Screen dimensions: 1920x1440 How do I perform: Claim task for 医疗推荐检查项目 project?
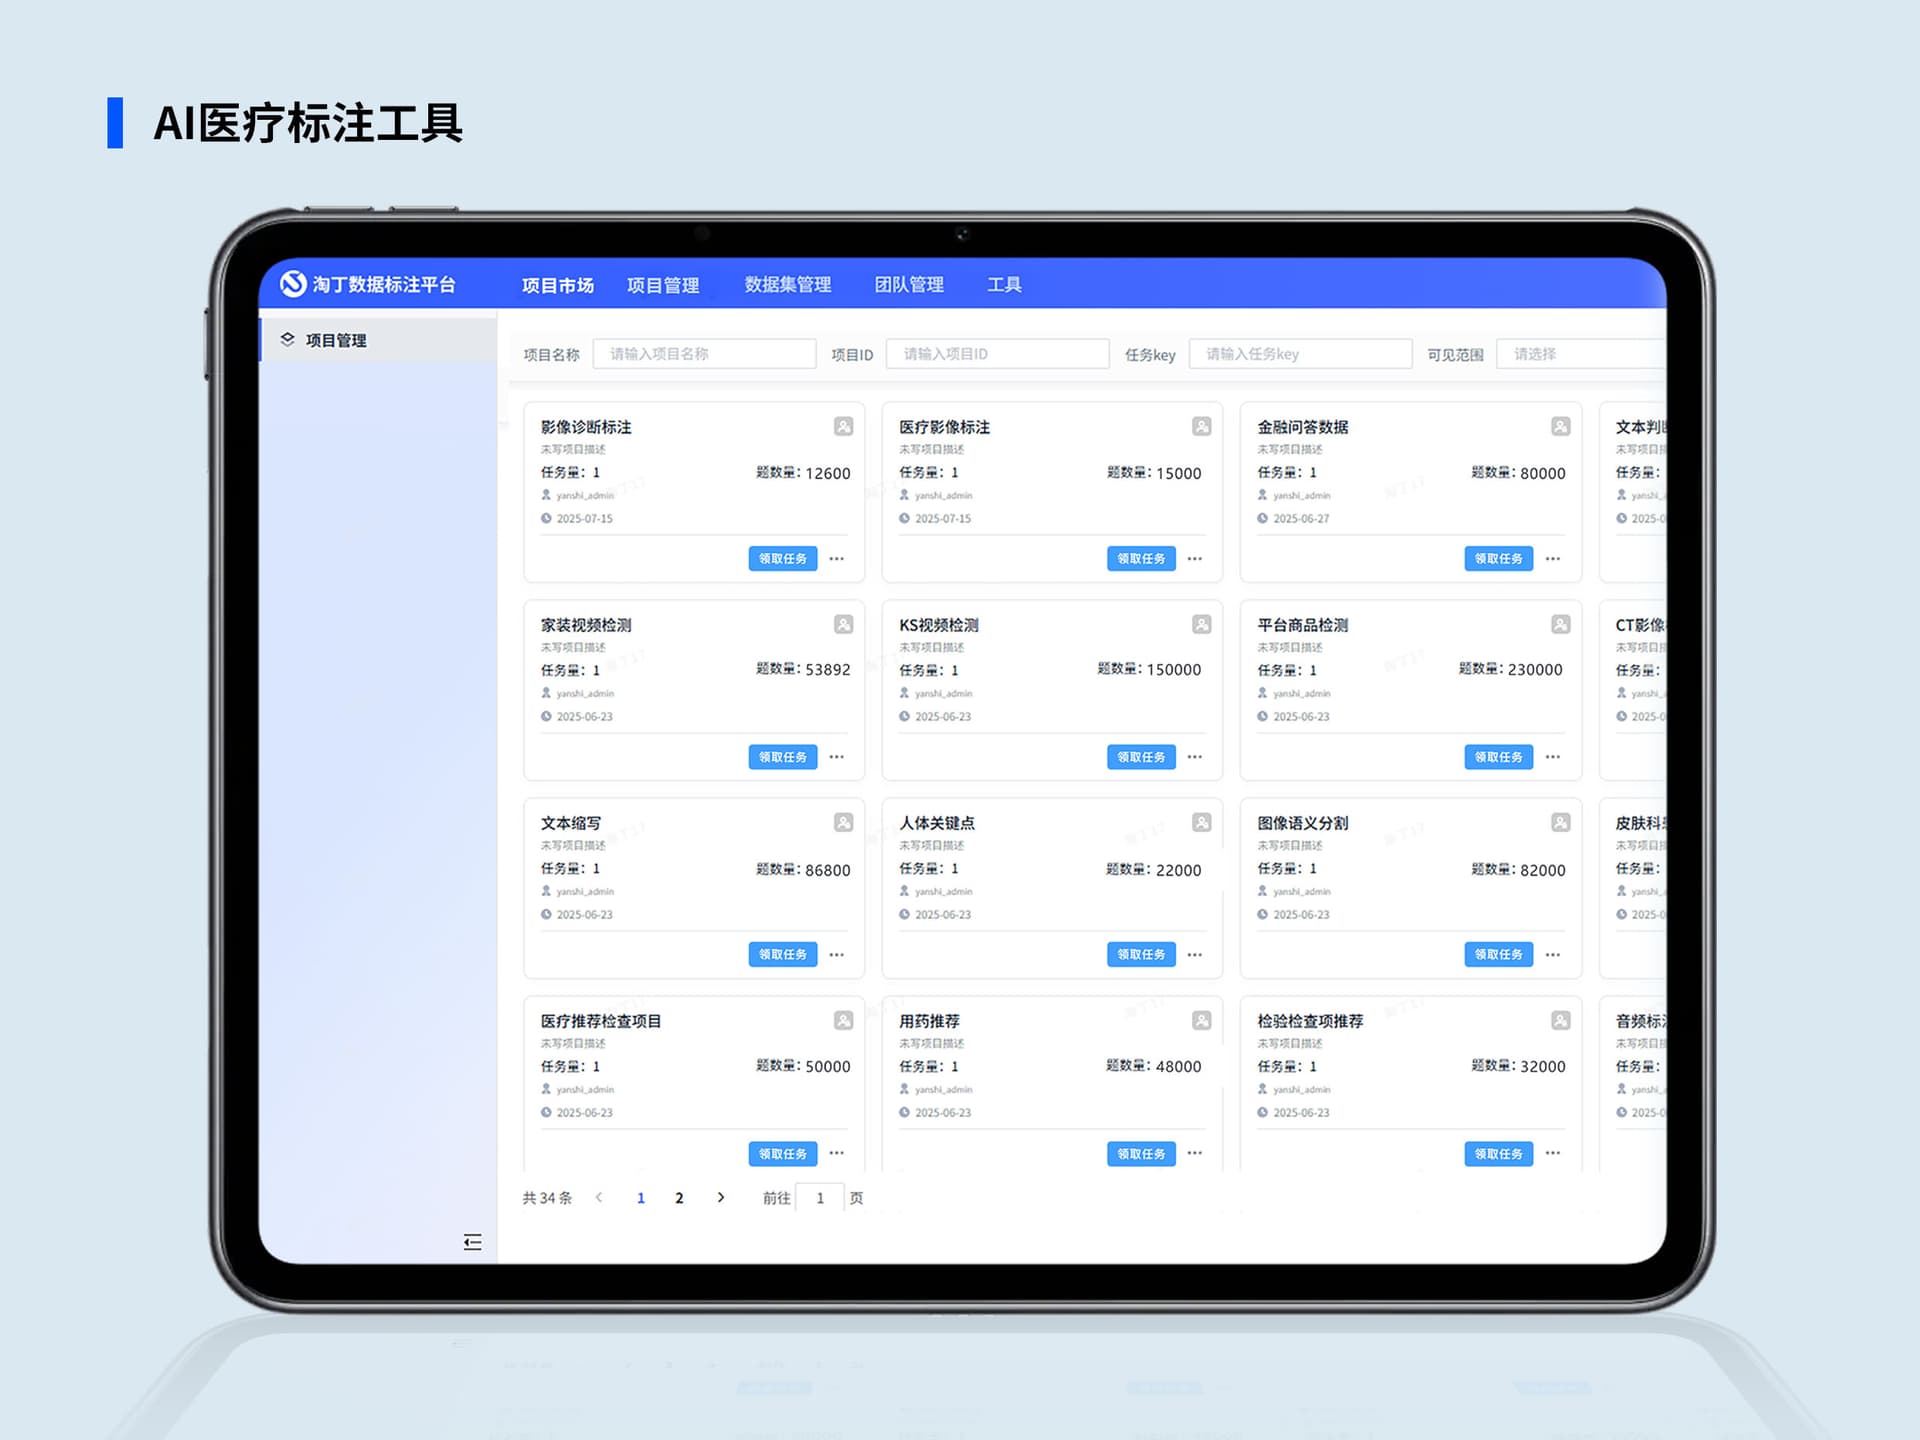coord(783,1154)
